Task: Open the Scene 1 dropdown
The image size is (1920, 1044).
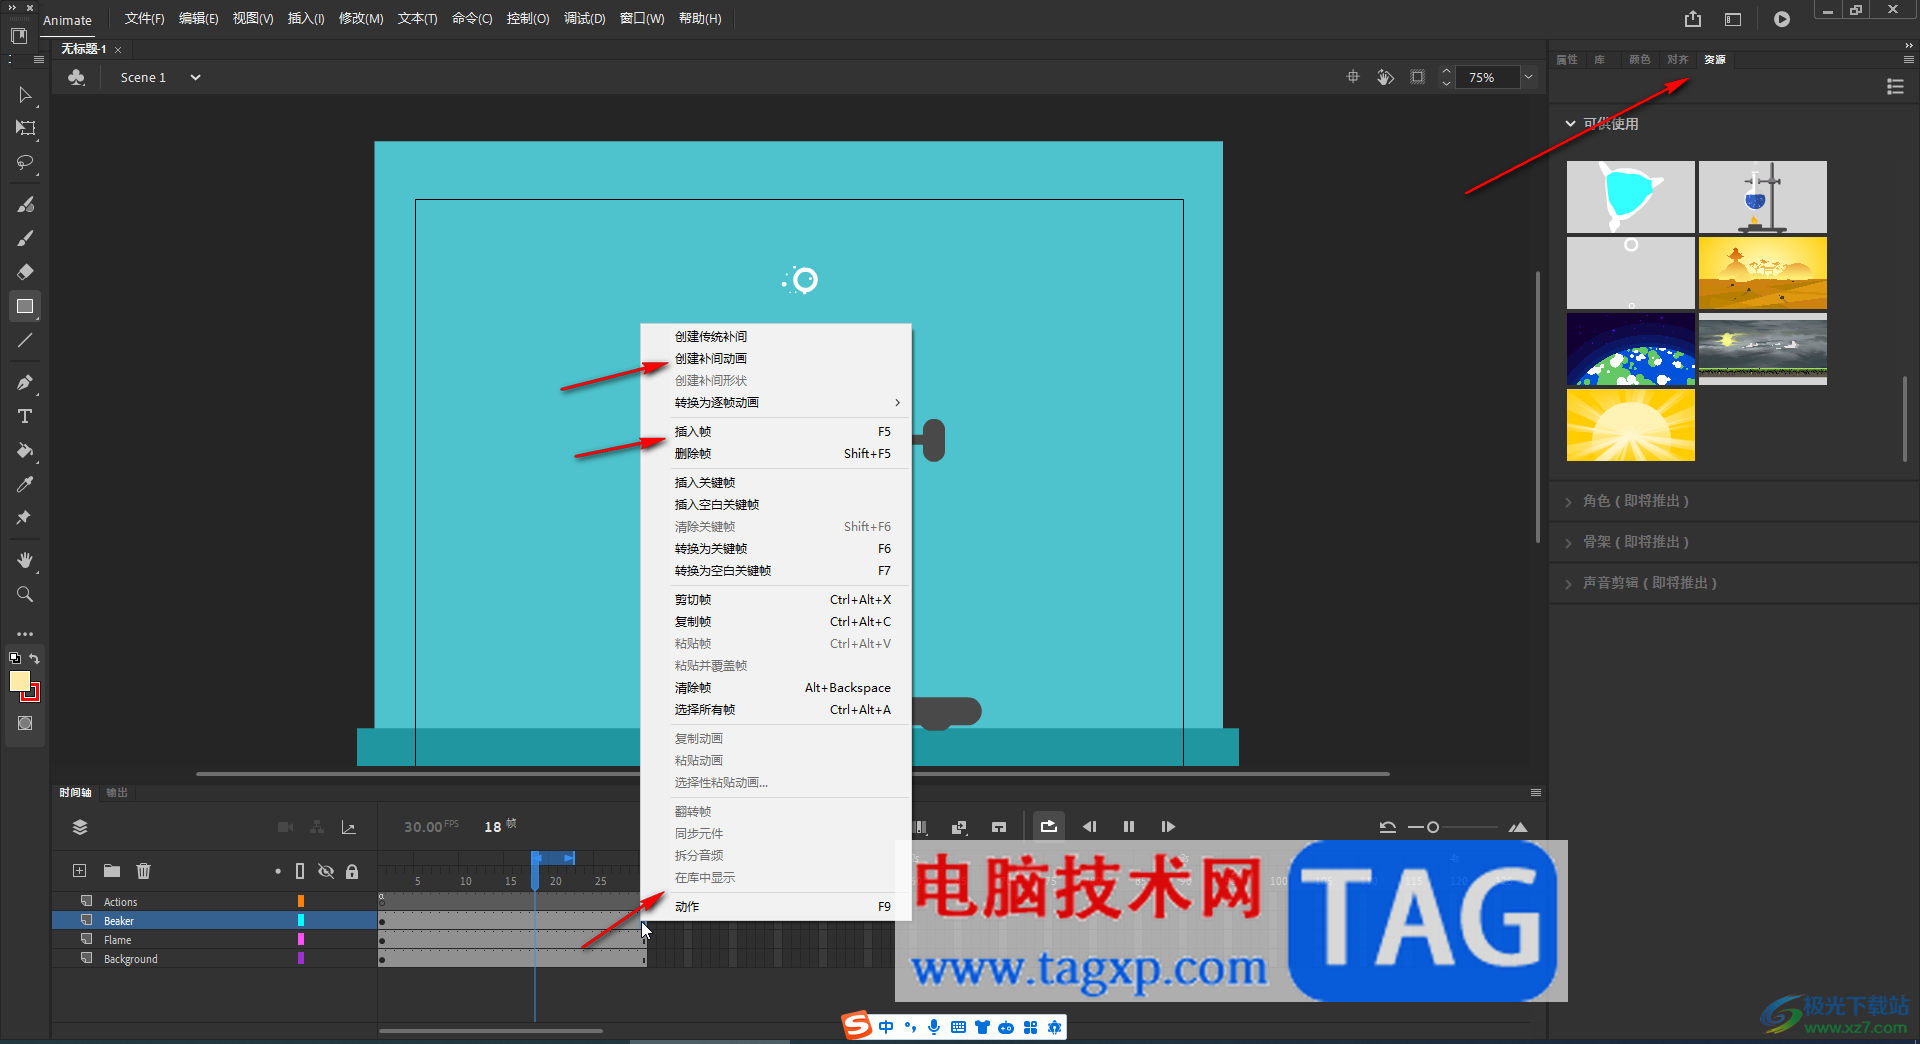Action: [195, 77]
